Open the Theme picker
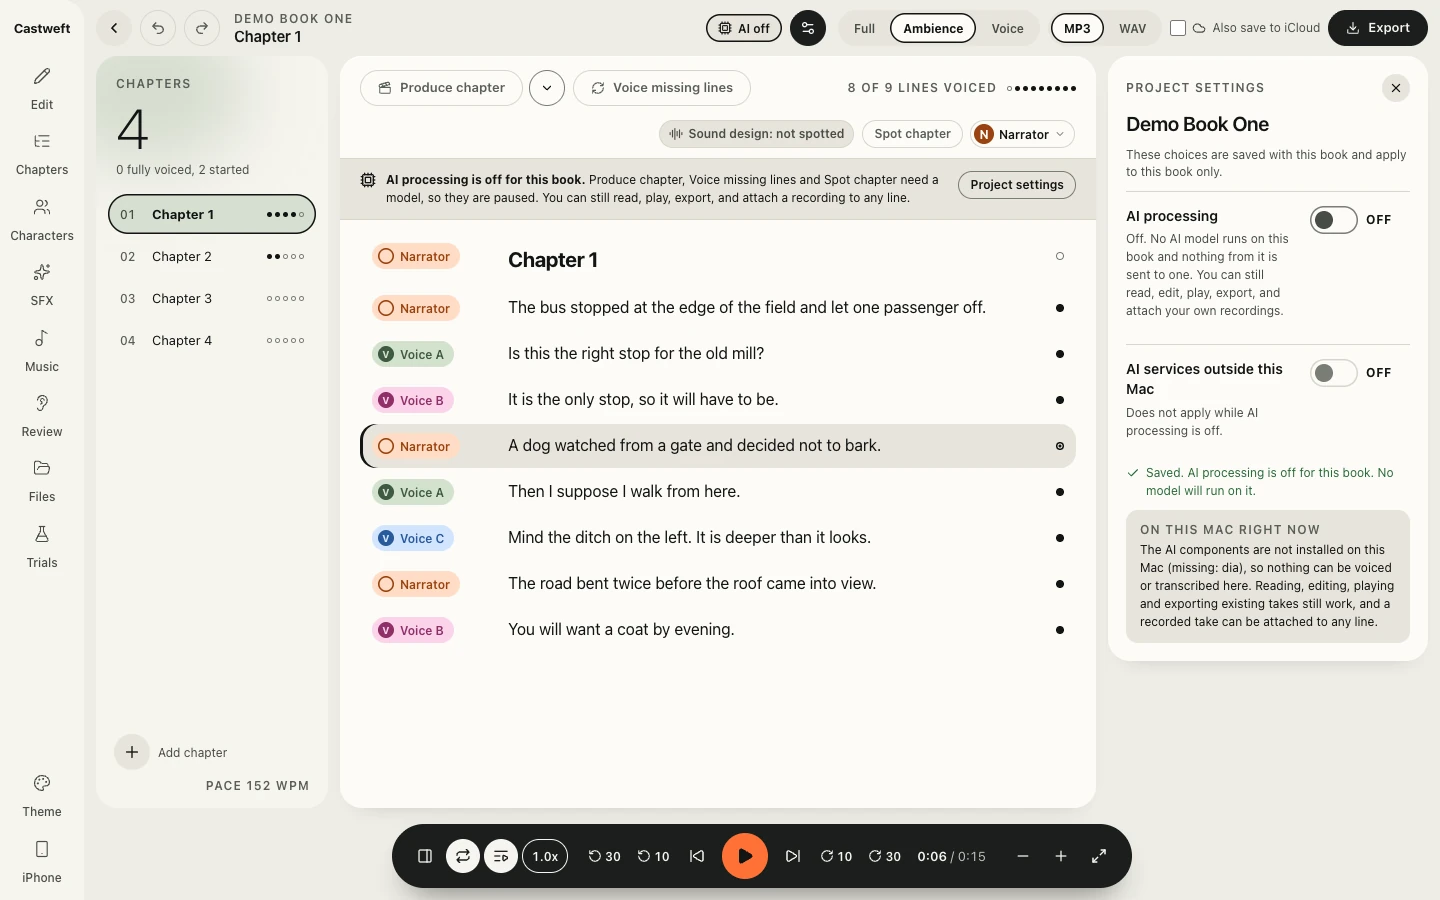Image resolution: width=1440 pixels, height=900 pixels. coord(42,796)
